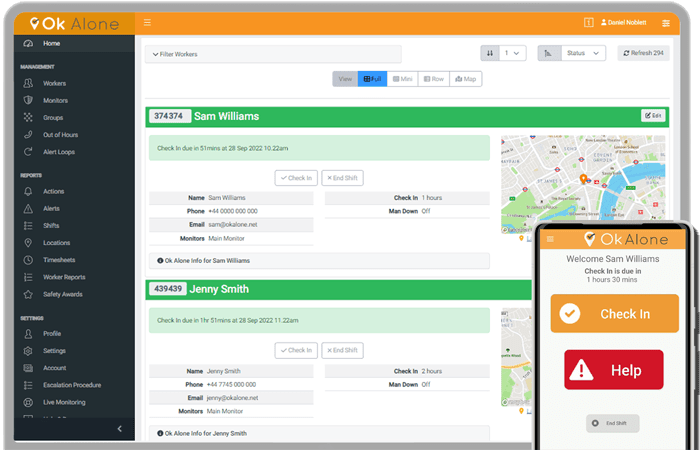Tap the orange Check In button on phone

coord(615,313)
